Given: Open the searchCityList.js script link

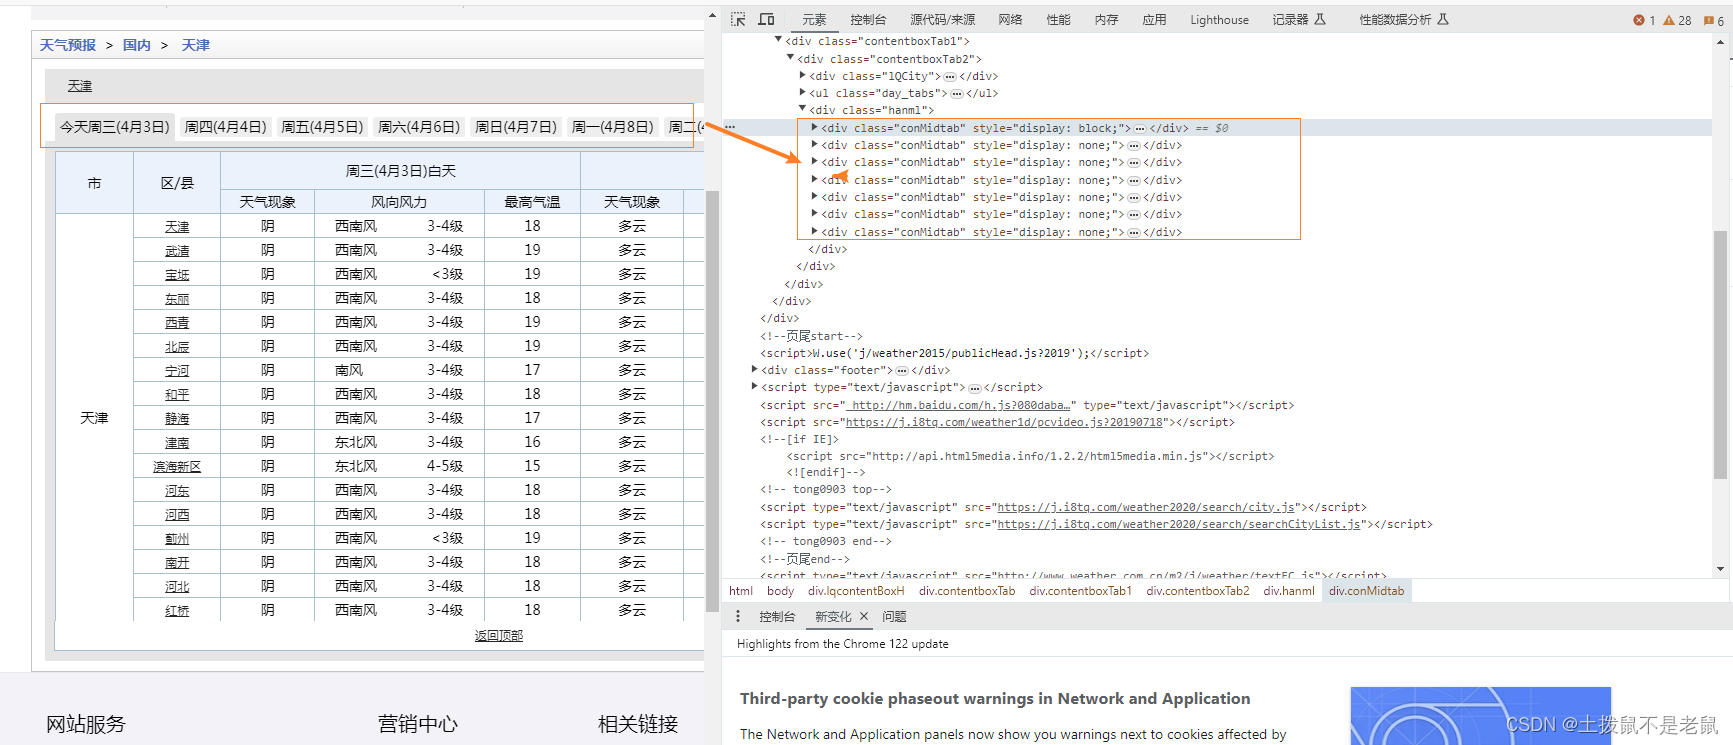Looking at the screenshot, I should tap(1179, 524).
